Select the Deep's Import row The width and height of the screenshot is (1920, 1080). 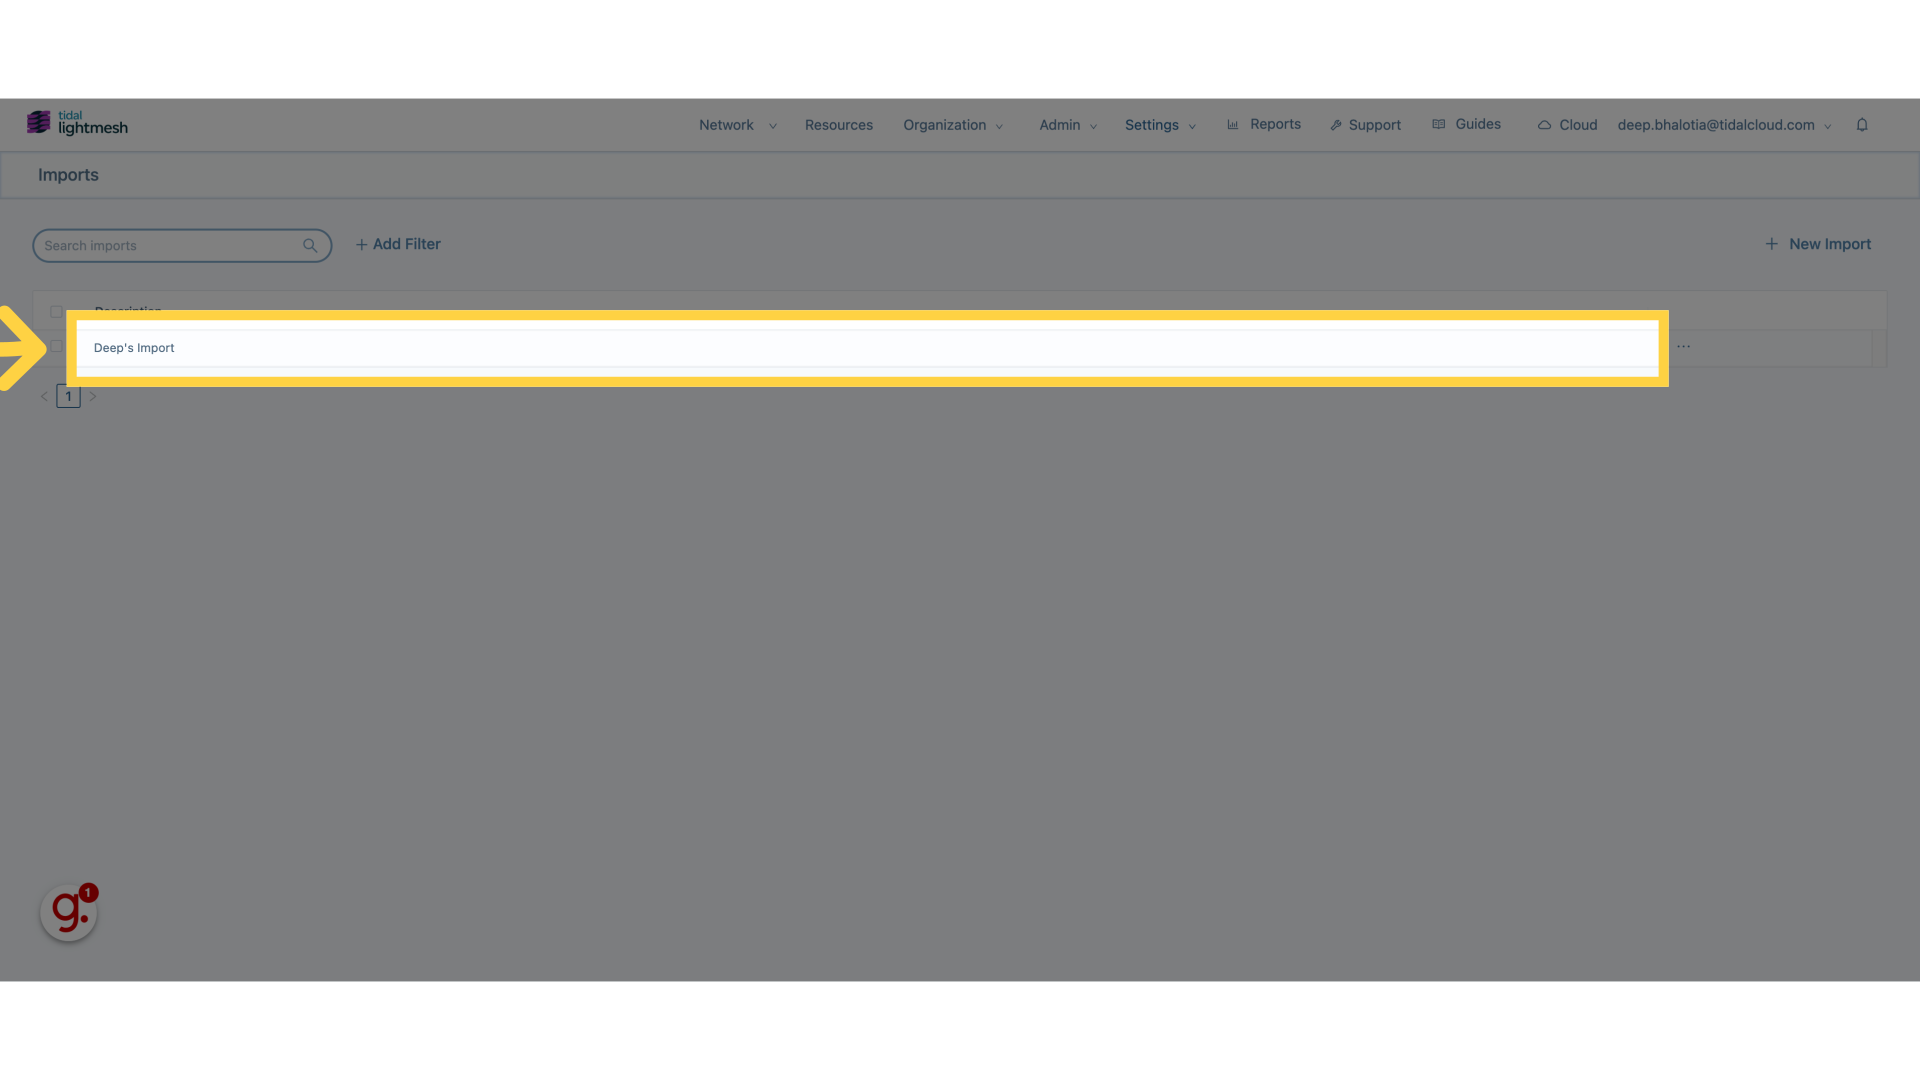(868, 347)
